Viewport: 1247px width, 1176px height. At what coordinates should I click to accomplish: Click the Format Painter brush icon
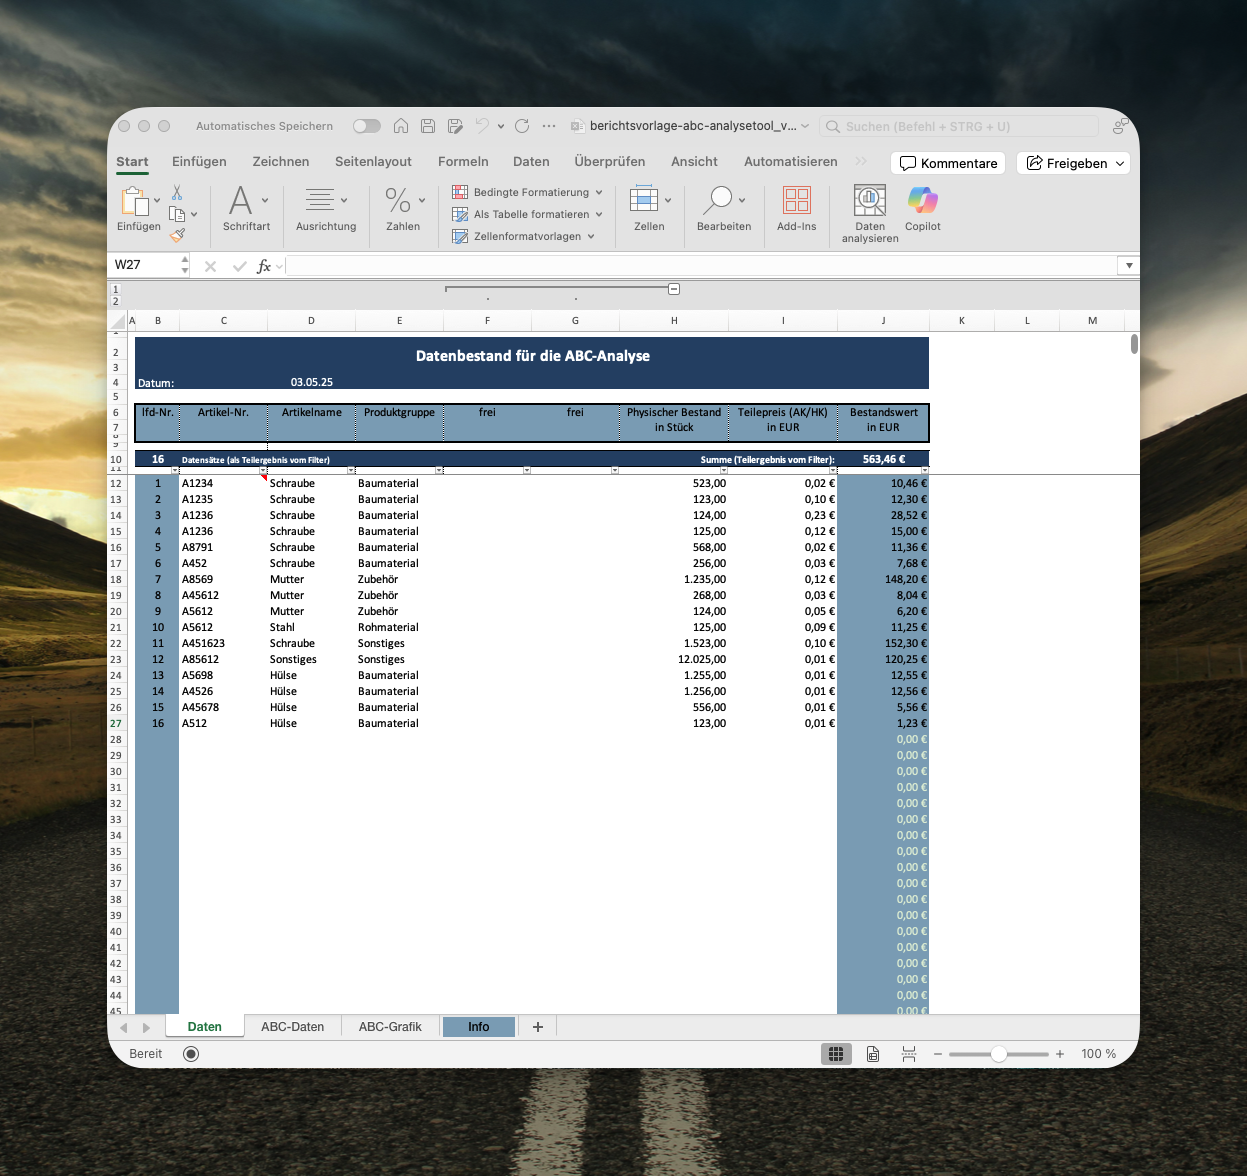click(177, 236)
